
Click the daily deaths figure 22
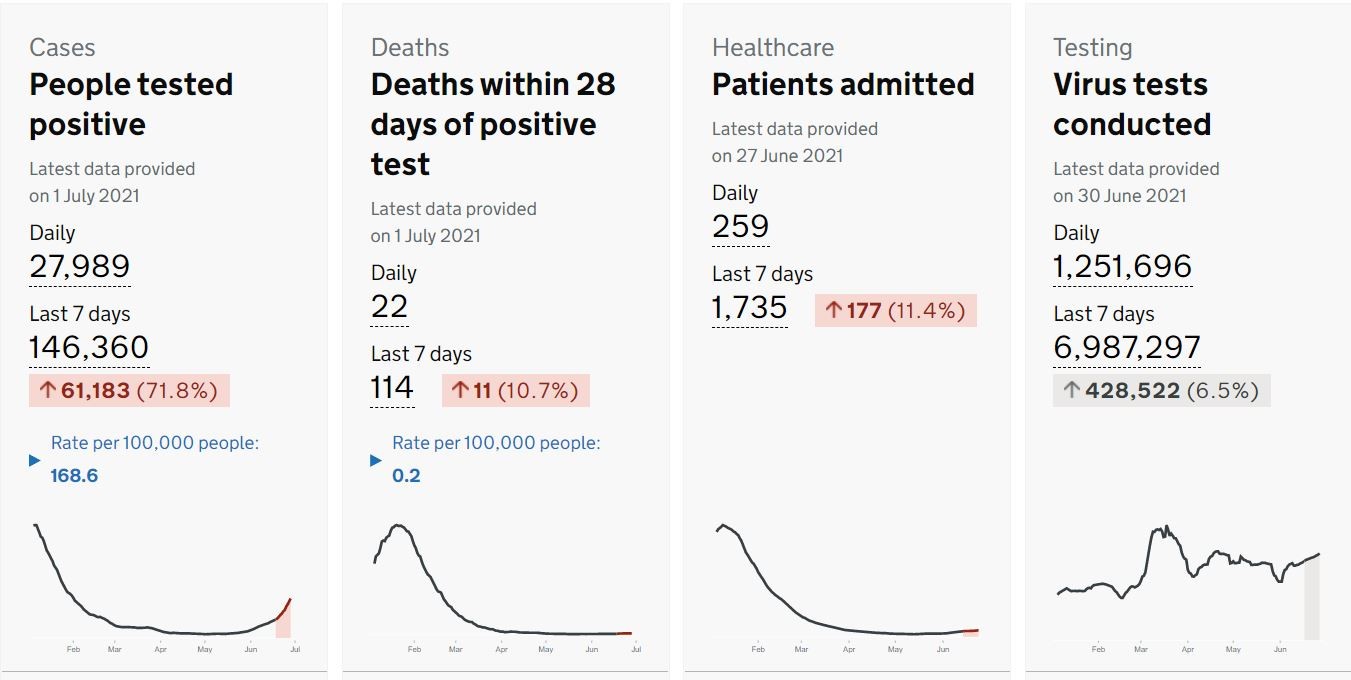pyautogui.click(x=389, y=307)
